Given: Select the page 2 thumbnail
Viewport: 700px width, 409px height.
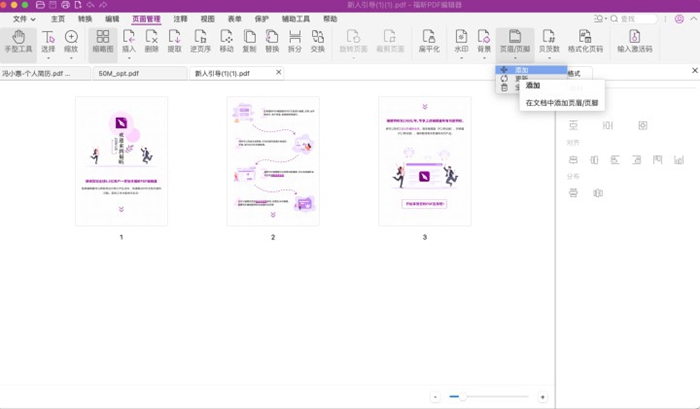Looking at the screenshot, I should coord(272,161).
